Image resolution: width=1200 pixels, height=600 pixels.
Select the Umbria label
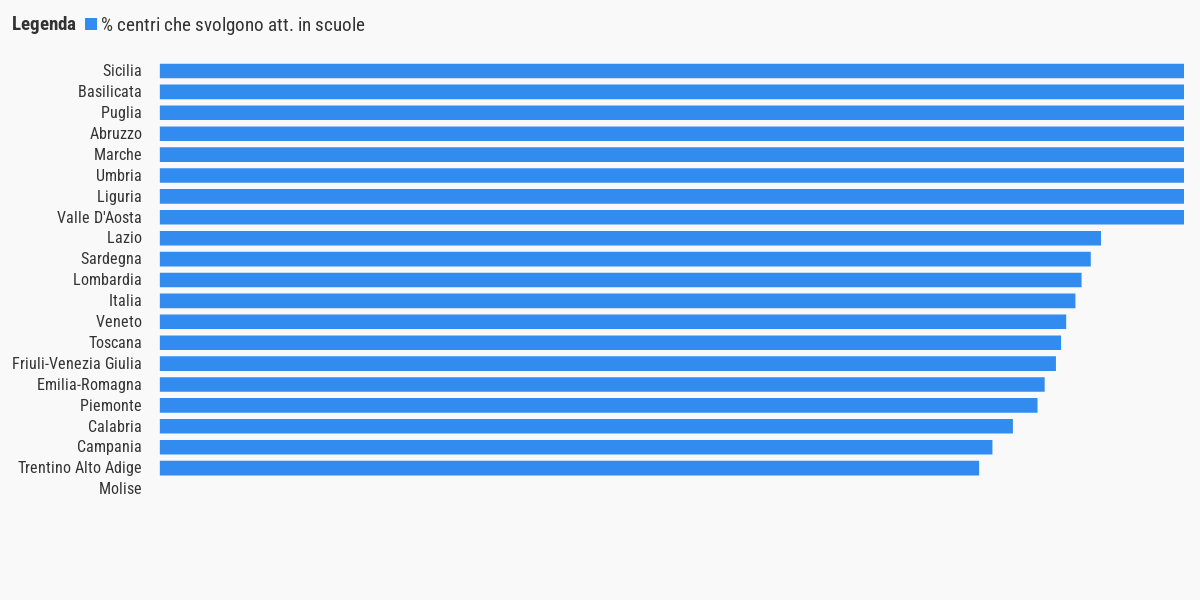(119, 176)
